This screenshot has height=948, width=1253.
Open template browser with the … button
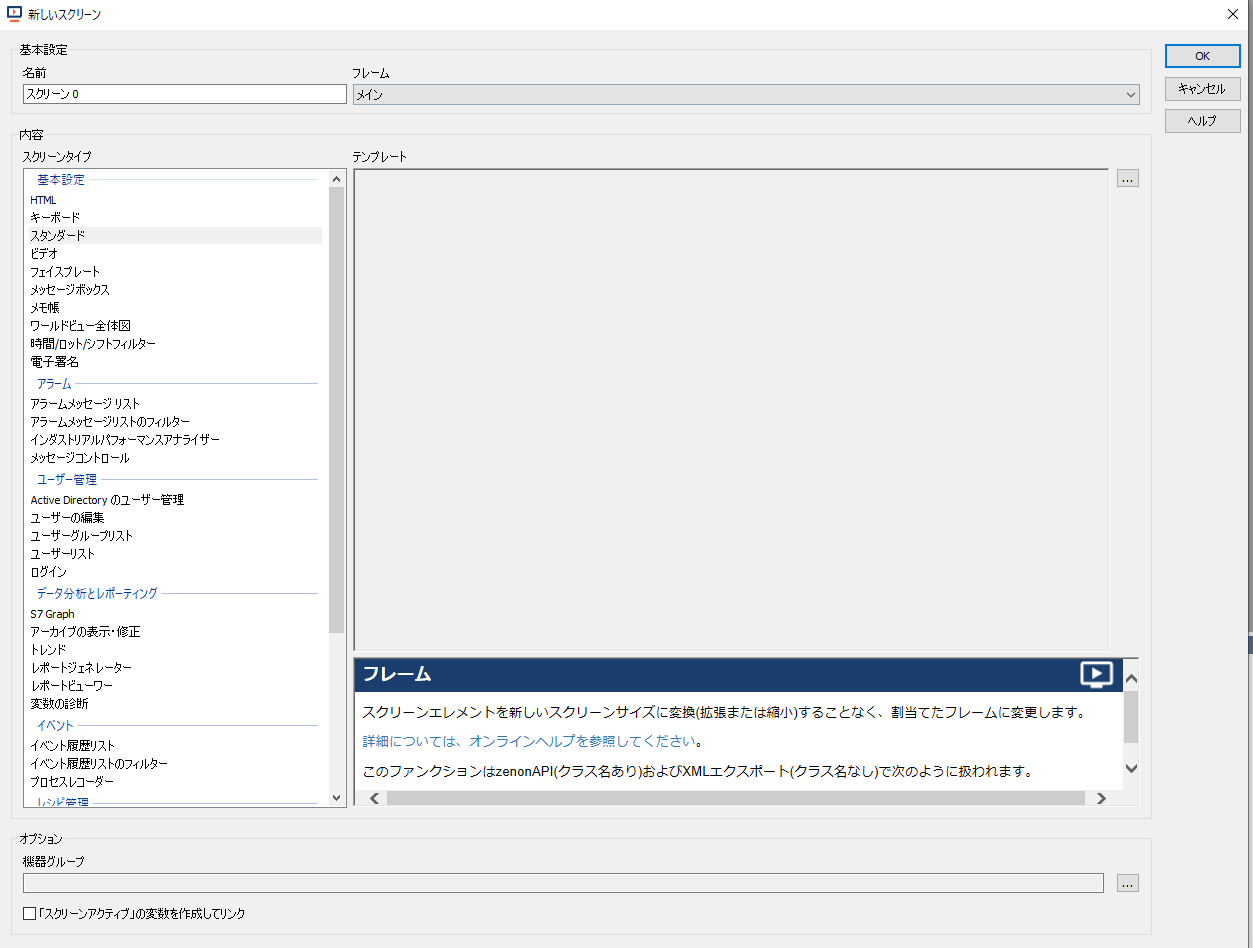point(1128,179)
